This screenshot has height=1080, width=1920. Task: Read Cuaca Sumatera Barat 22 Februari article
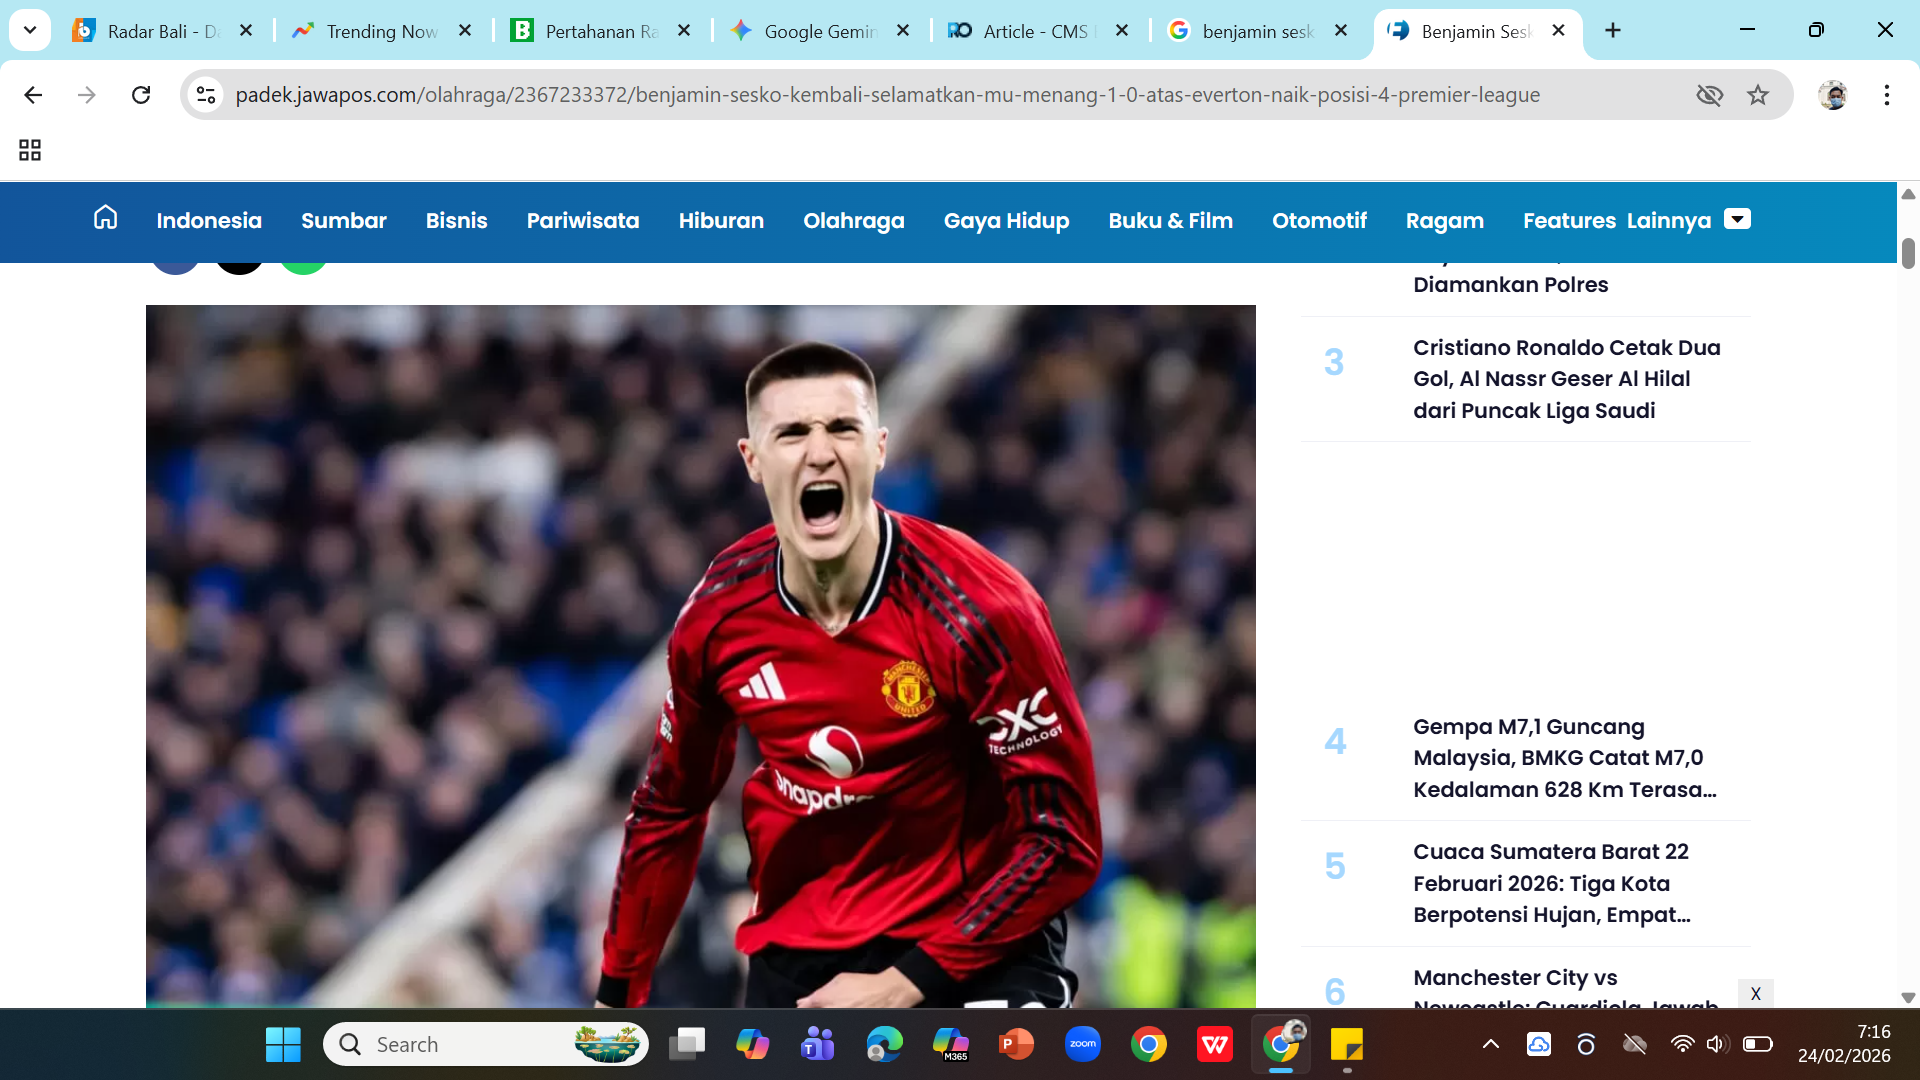[x=1551, y=883]
